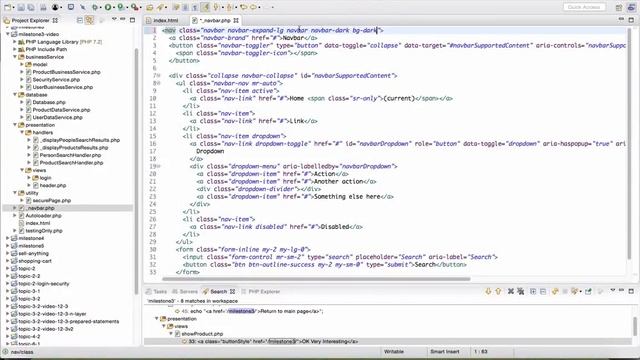Select Database.php in database folder
The height and width of the screenshot is (360, 640).
(49, 102)
